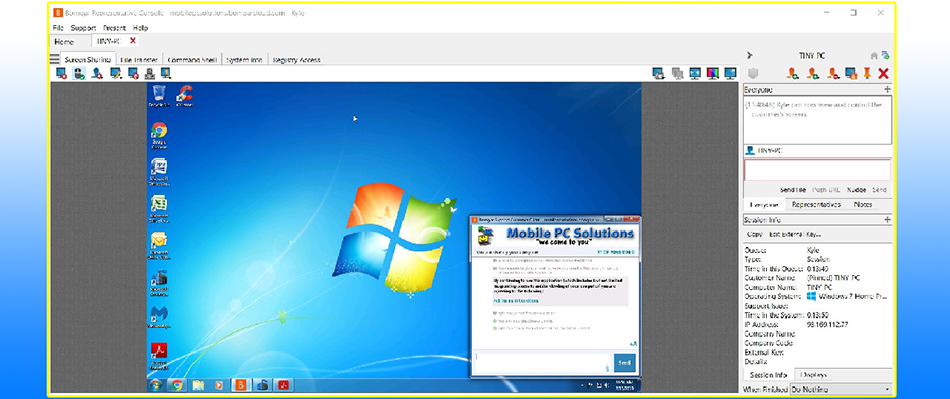Image resolution: width=950 pixels, height=399 pixels.
Task: Click the gray overlapping windows icon
Action: [x=677, y=73]
